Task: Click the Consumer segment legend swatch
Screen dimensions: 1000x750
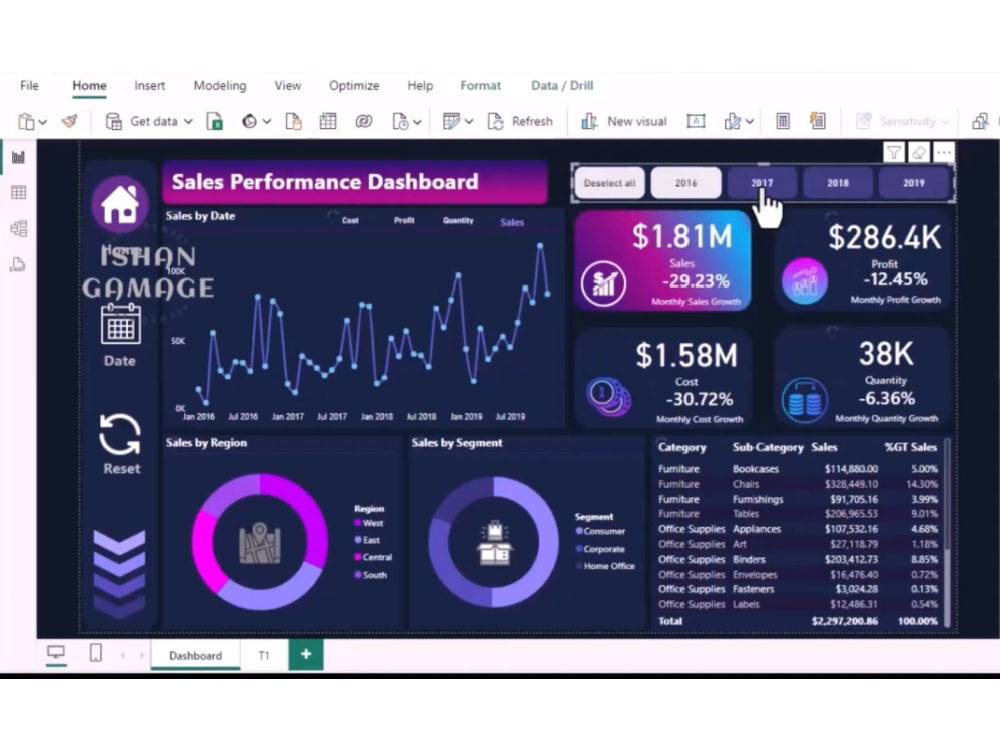Action: [579, 531]
